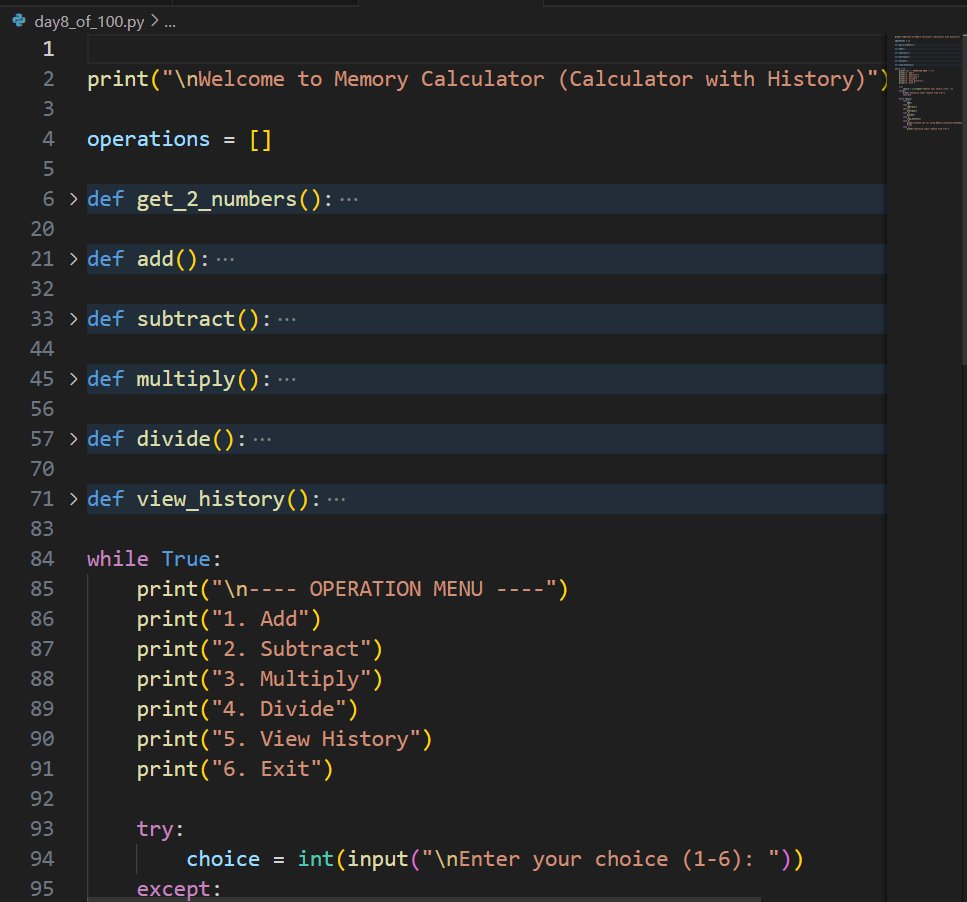Click the 'while' keyword on line 84
The height and width of the screenshot is (902, 967).
(x=118, y=559)
